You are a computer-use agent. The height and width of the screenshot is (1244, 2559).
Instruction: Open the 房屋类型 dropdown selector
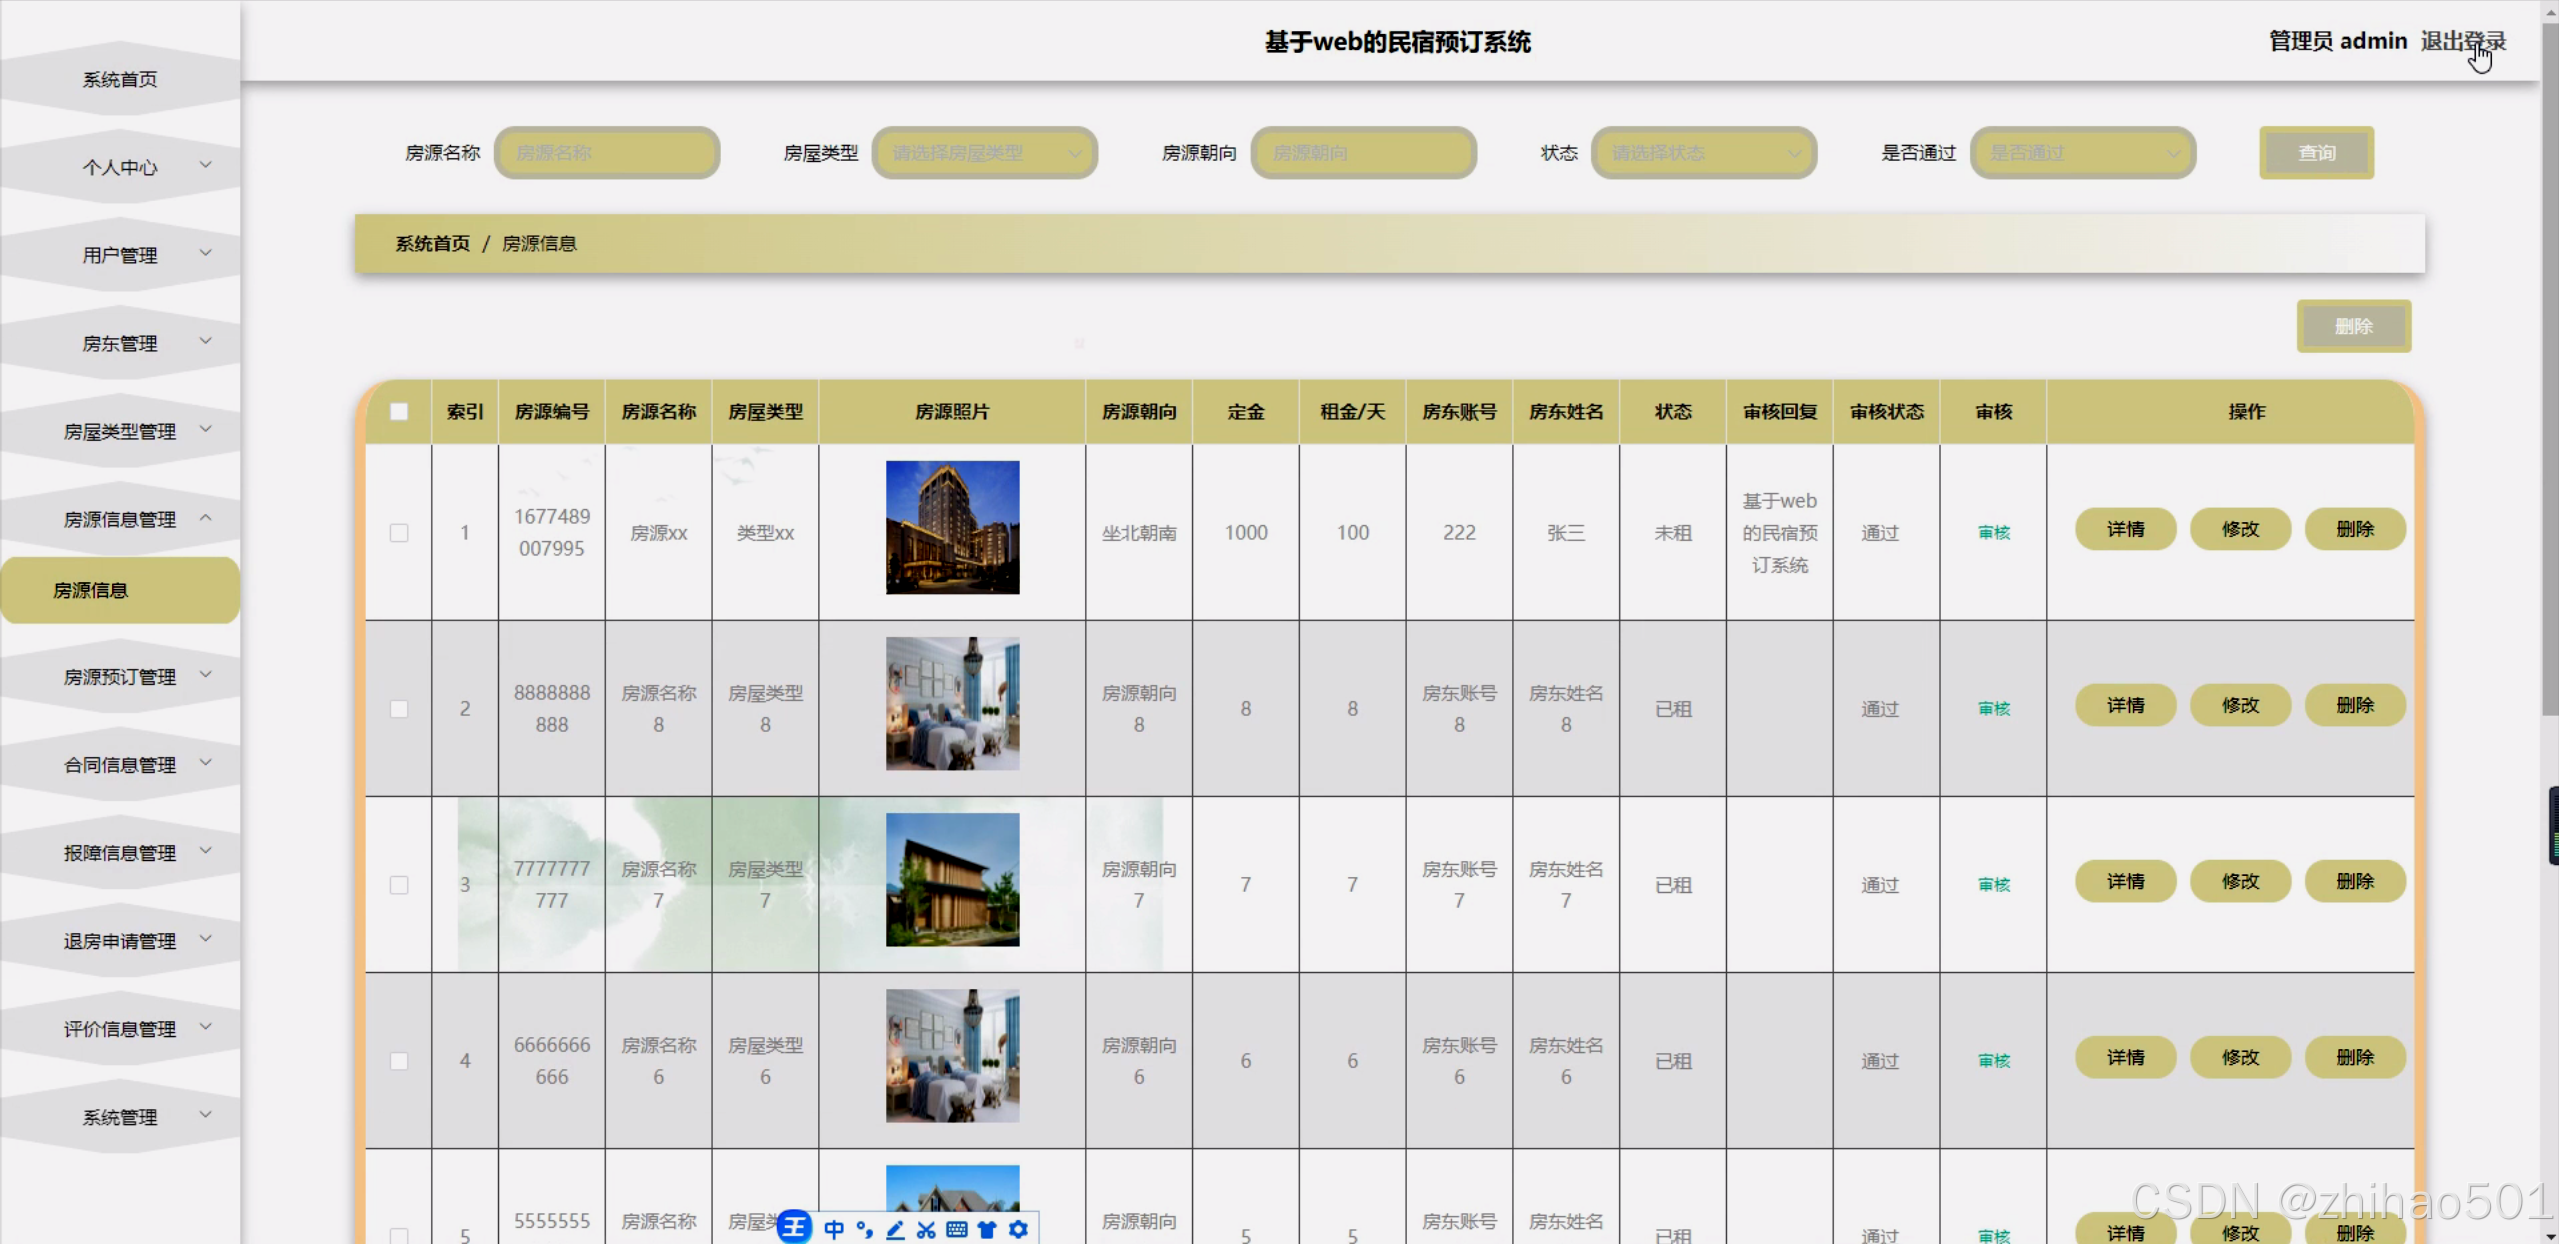tap(984, 152)
